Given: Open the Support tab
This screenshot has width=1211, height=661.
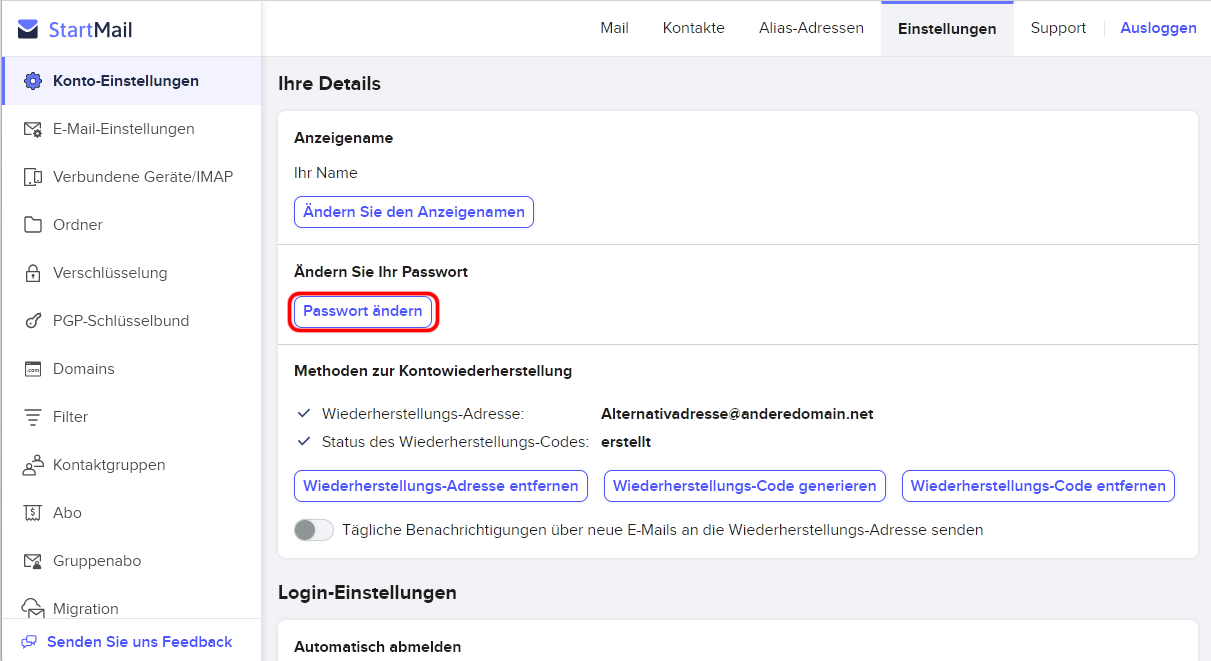Looking at the screenshot, I should (1058, 28).
